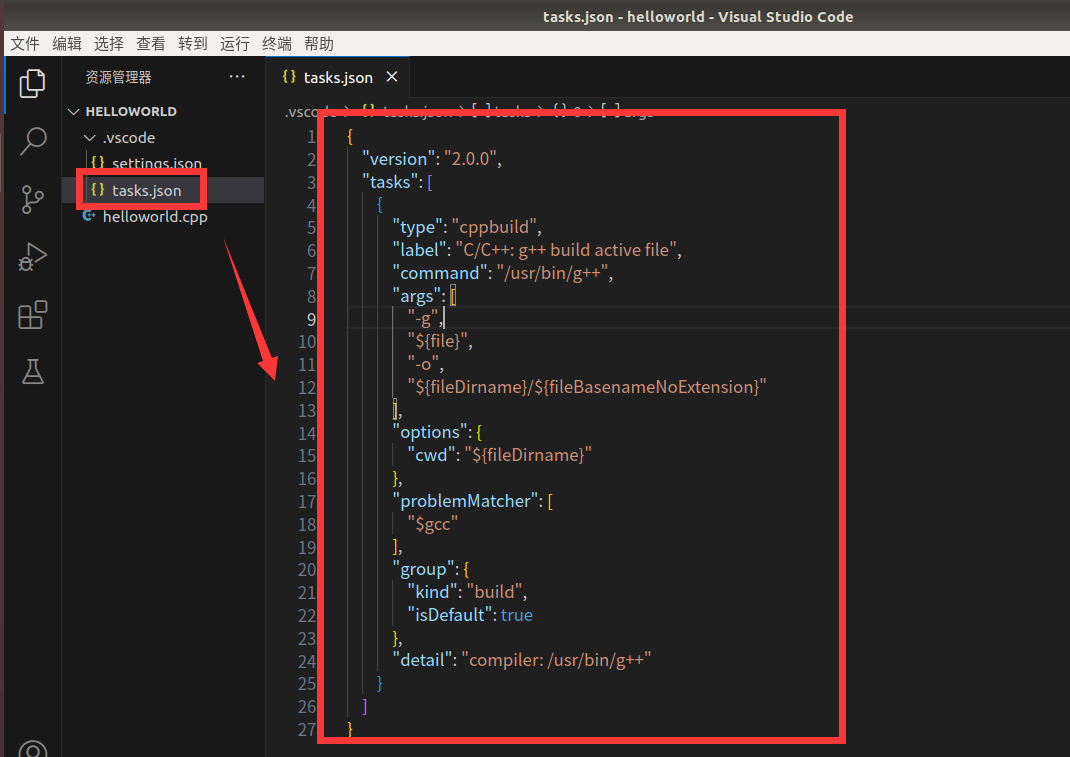
Task: Open the Testing flask icon
Action: pyautogui.click(x=32, y=371)
